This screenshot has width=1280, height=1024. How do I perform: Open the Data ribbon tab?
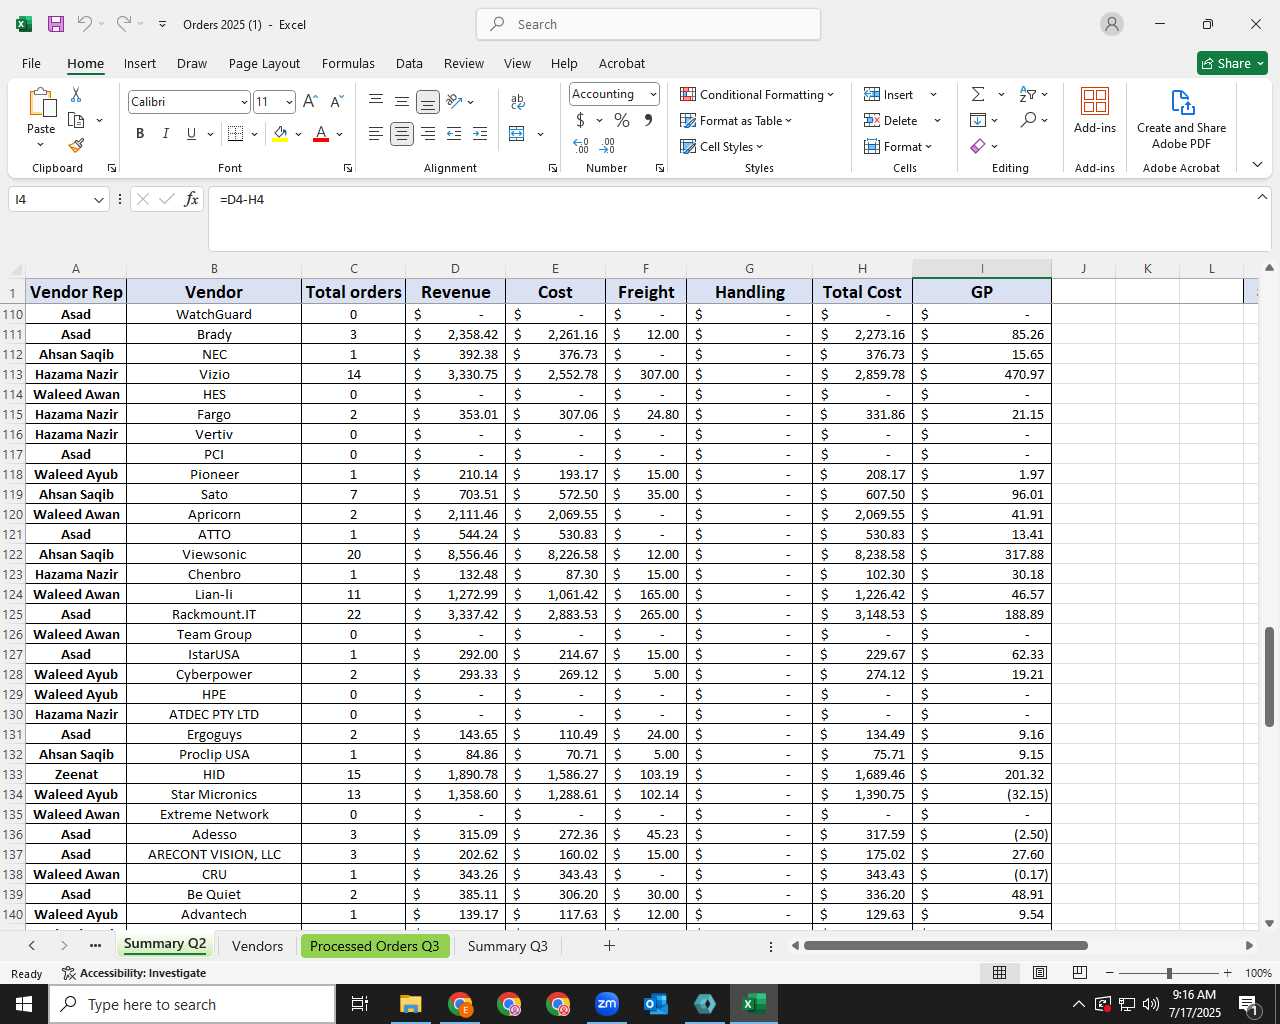[409, 63]
